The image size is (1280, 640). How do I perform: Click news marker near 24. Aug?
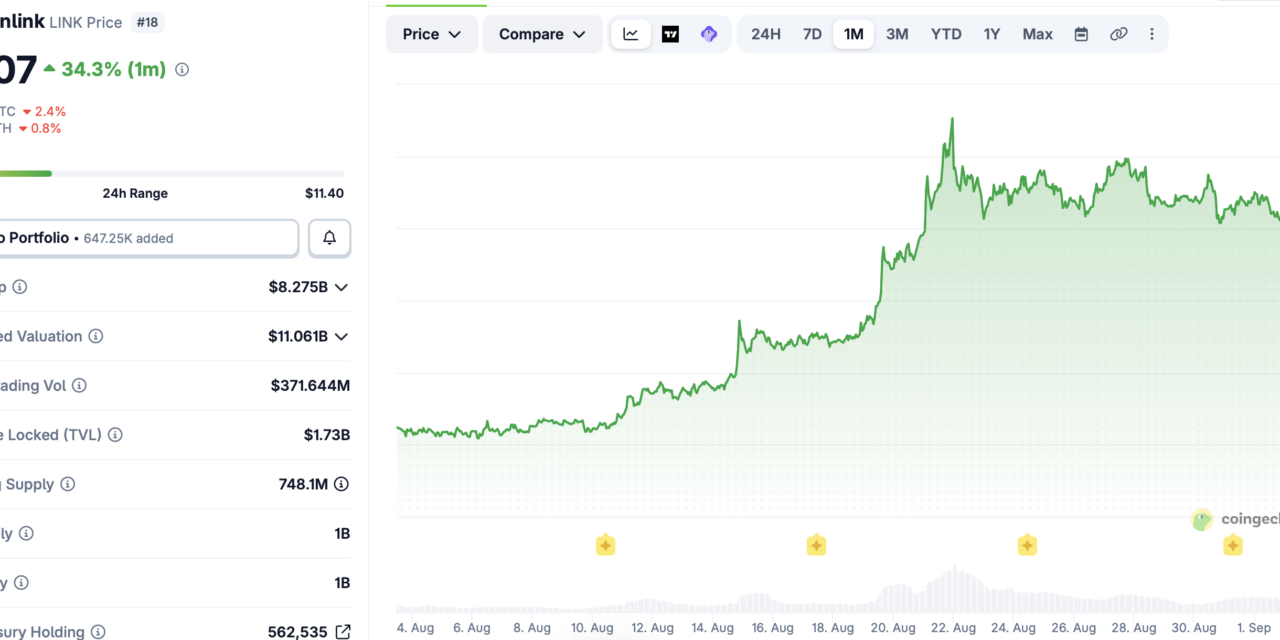click(x=1027, y=545)
